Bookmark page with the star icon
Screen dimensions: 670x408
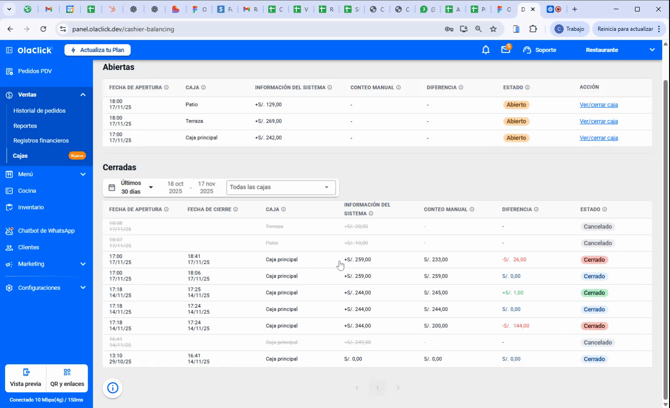tap(493, 29)
